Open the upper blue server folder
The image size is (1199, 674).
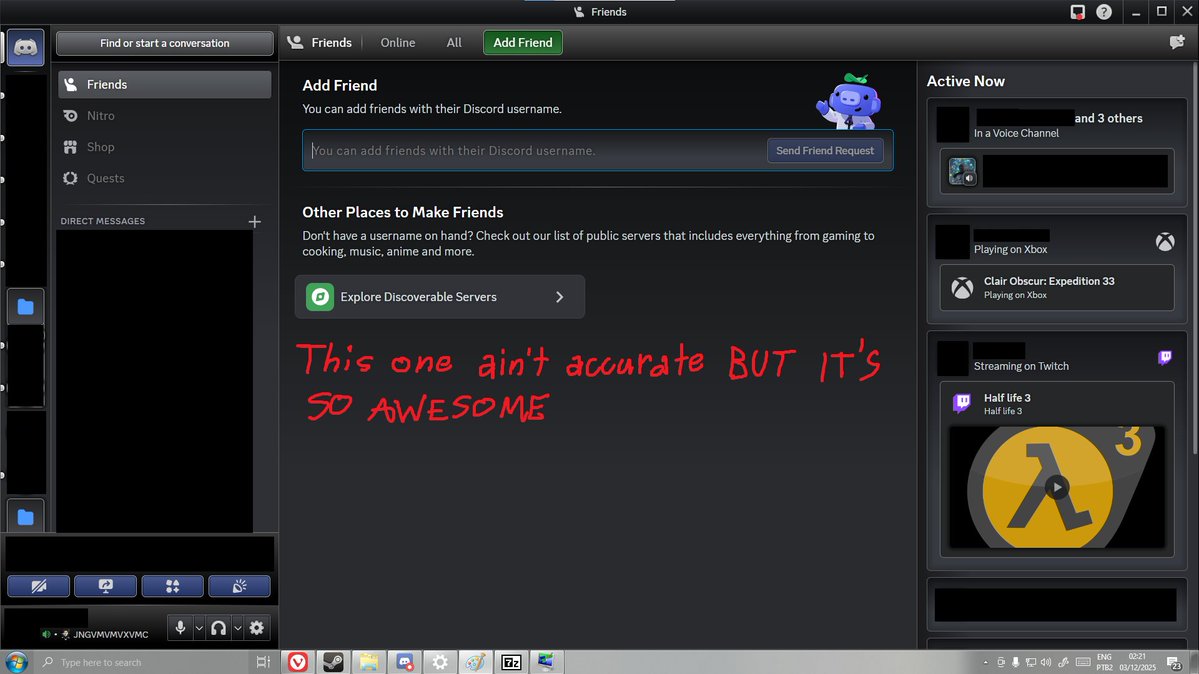pos(25,307)
